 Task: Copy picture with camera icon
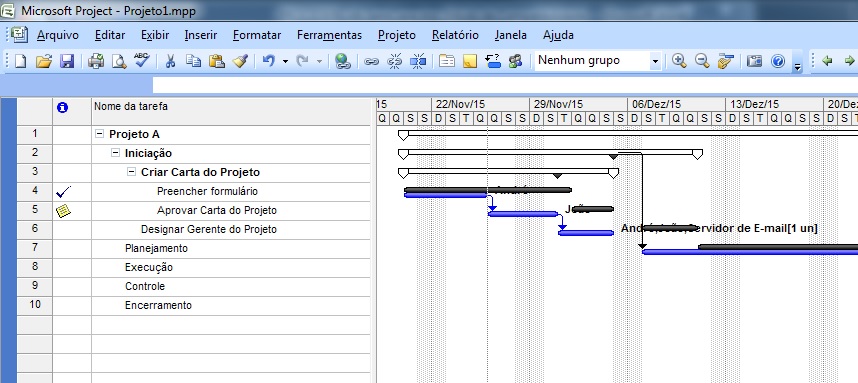(x=755, y=61)
